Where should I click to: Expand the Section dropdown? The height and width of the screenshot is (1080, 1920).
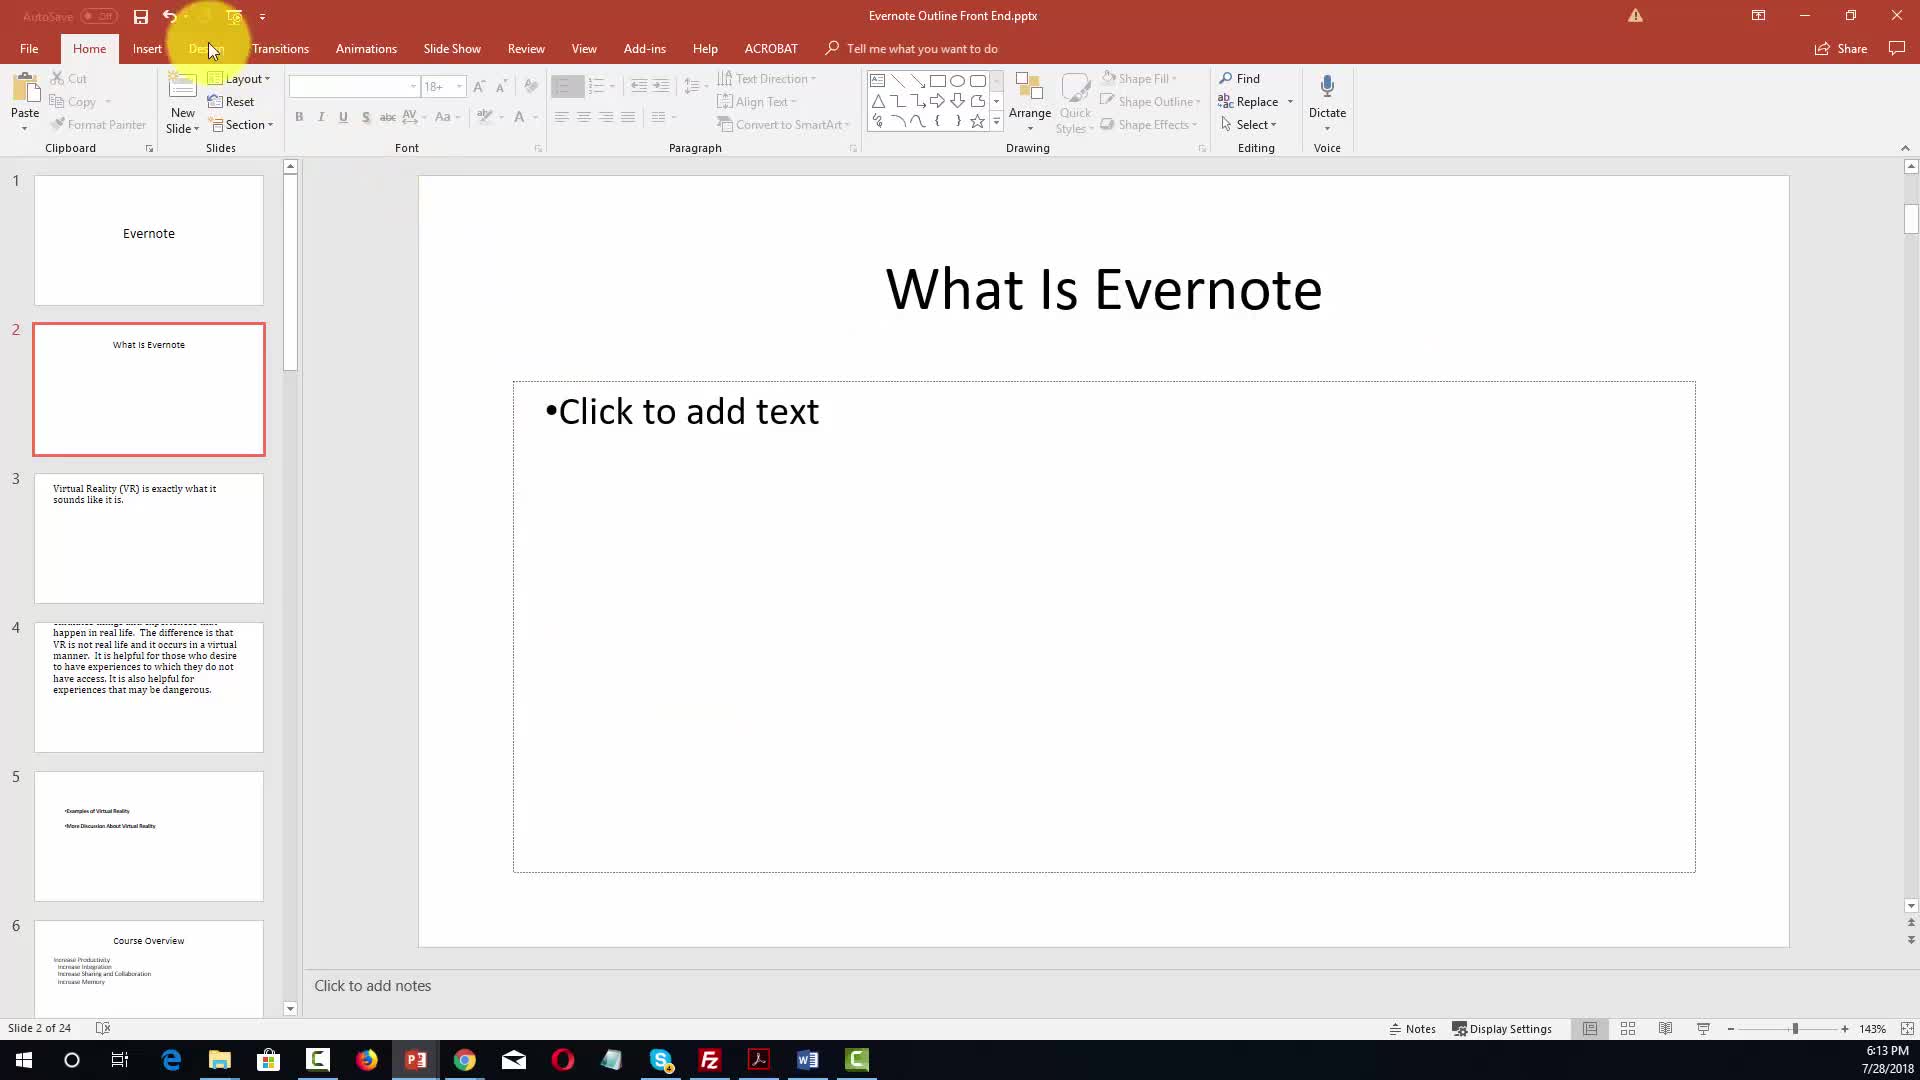tap(243, 125)
